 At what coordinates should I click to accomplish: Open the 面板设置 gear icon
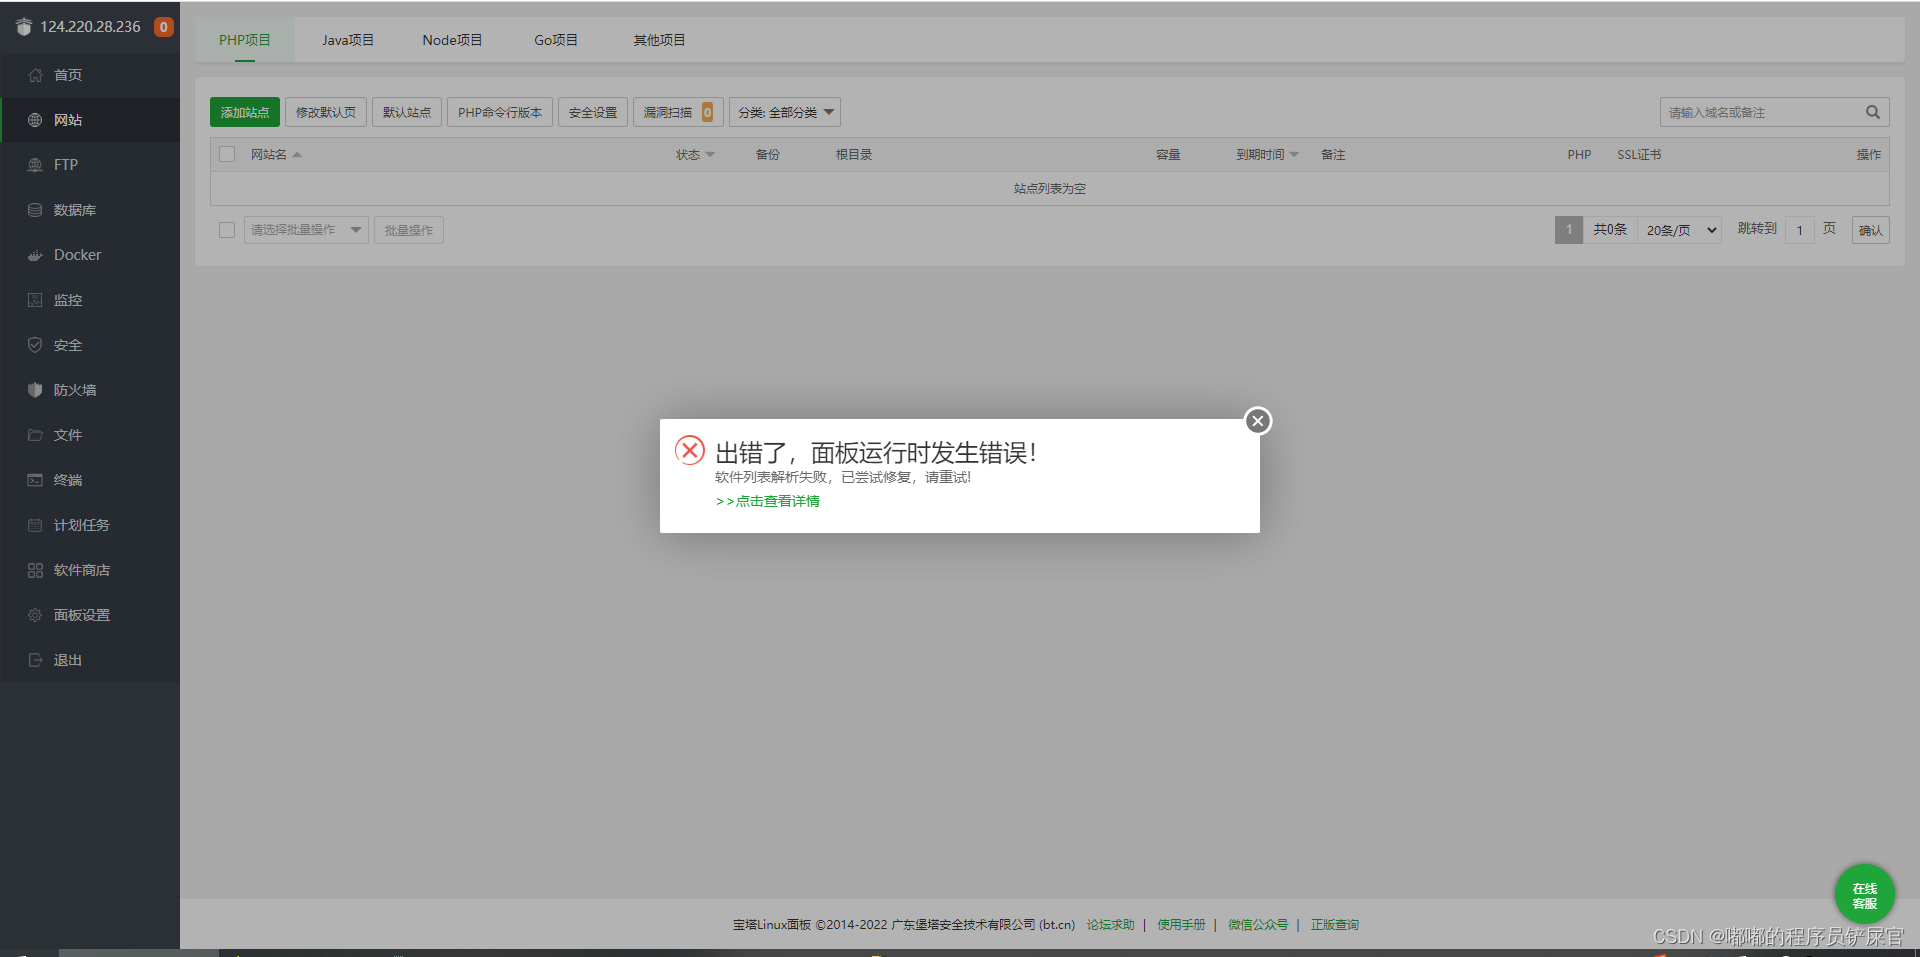(35, 615)
